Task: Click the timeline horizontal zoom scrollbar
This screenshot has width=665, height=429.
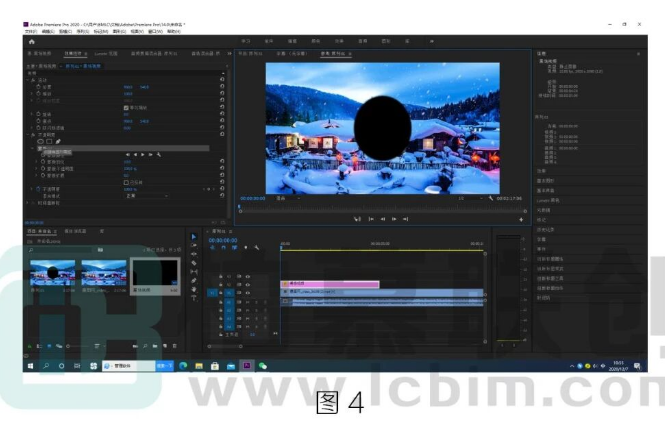Action: pos(224,346)
